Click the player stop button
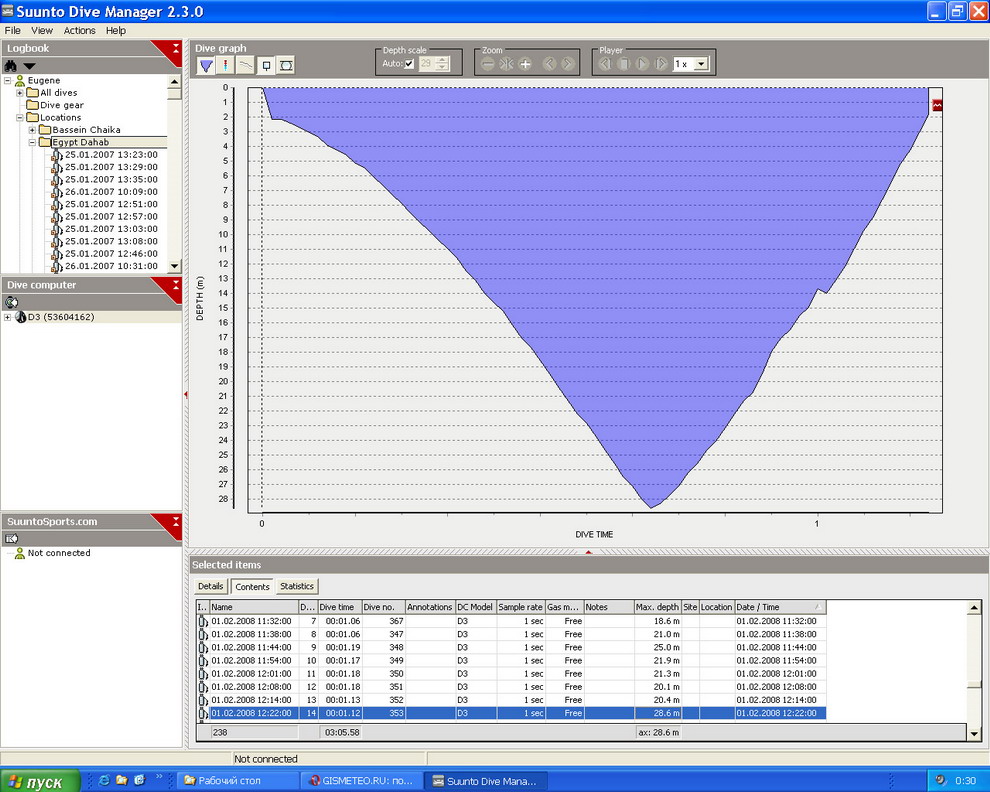Screen dimensions: 990x792 click(x=624, y=64)
